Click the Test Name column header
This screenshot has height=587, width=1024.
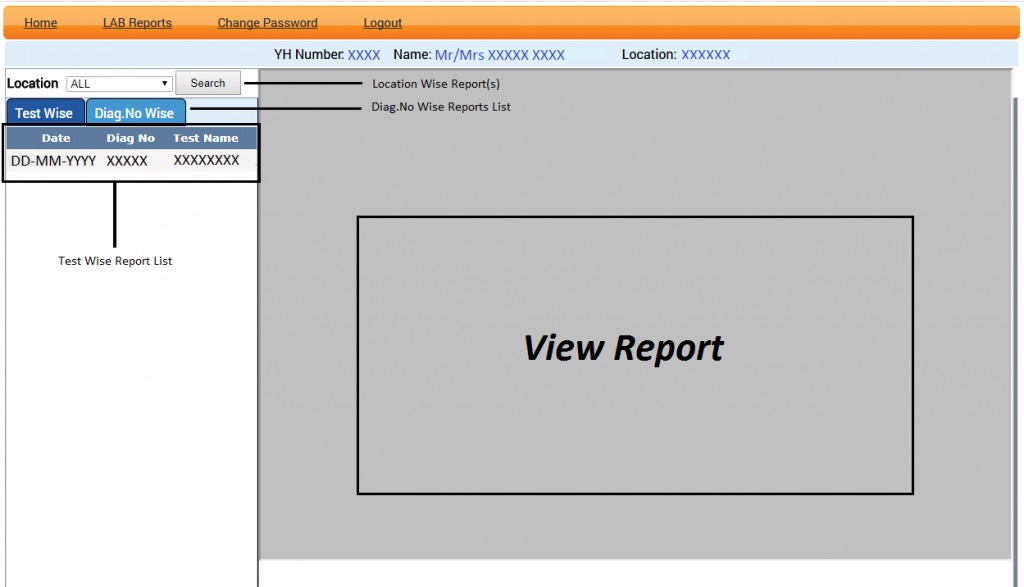pyautogui.click(x=206, y=139)
